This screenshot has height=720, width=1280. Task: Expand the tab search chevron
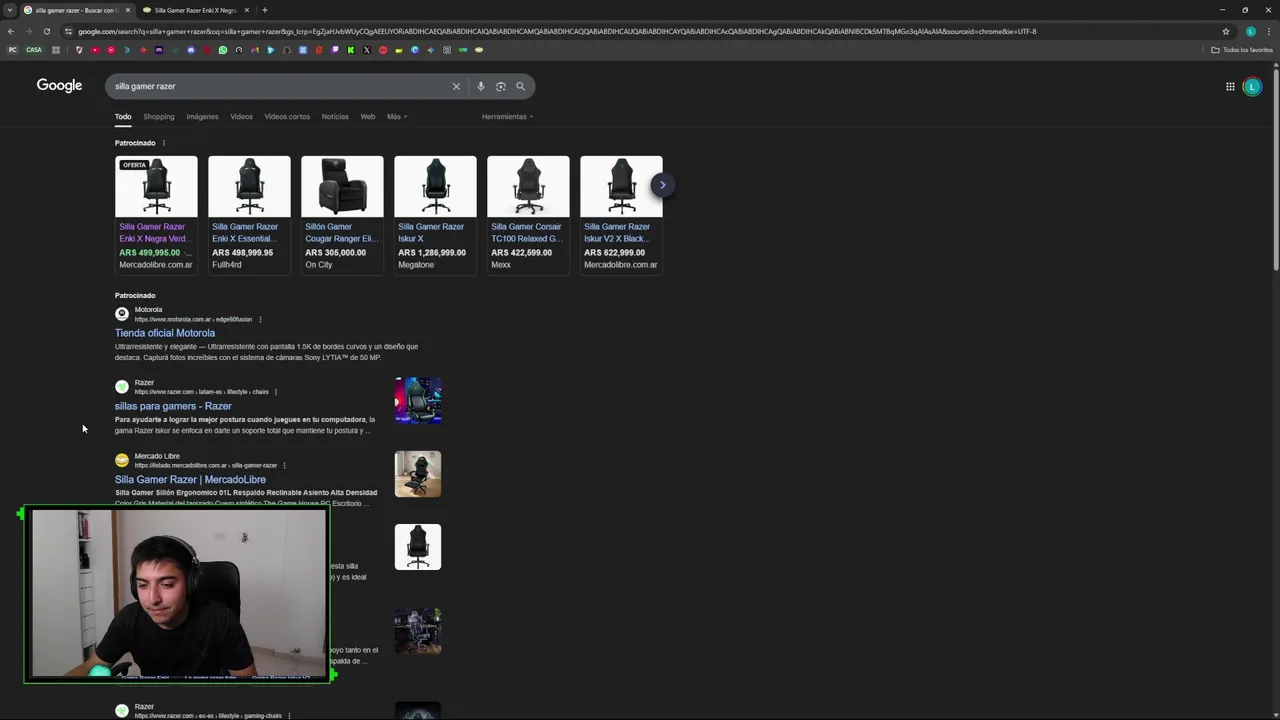point(10,10)
